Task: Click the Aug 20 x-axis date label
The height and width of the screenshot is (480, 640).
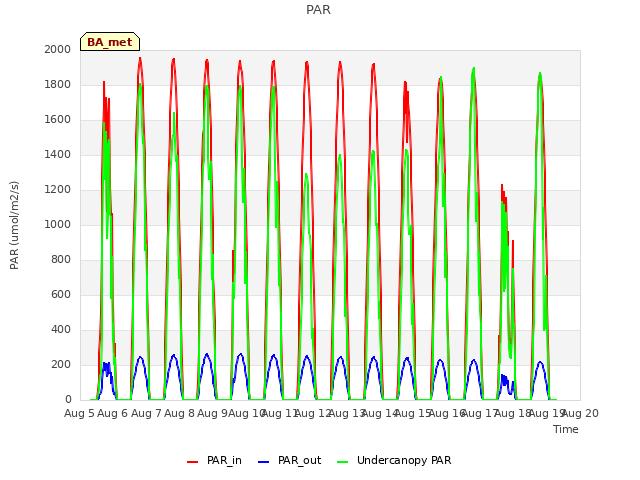Action: click(580, 413)
